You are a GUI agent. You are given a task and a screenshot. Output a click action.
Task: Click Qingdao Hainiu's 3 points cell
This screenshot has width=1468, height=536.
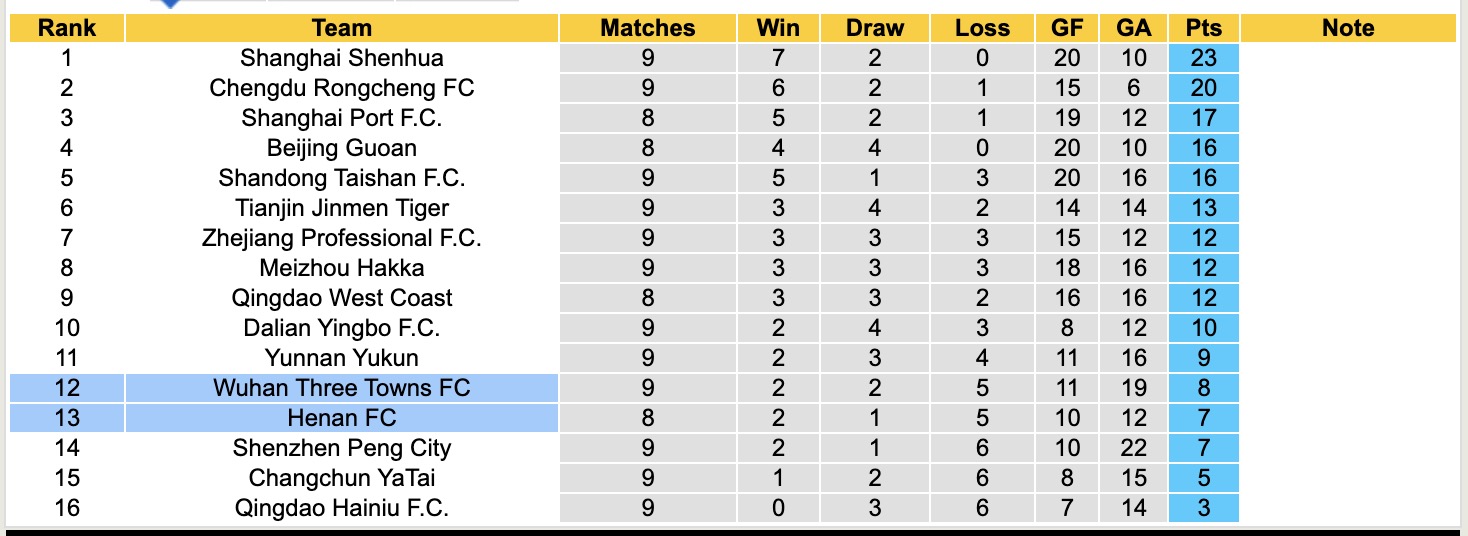1203,508
